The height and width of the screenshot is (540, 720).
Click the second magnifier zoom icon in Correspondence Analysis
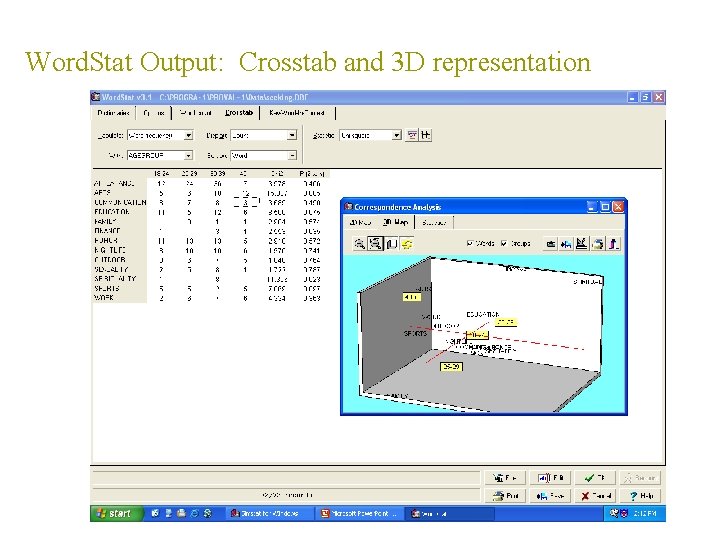point(376,243)
